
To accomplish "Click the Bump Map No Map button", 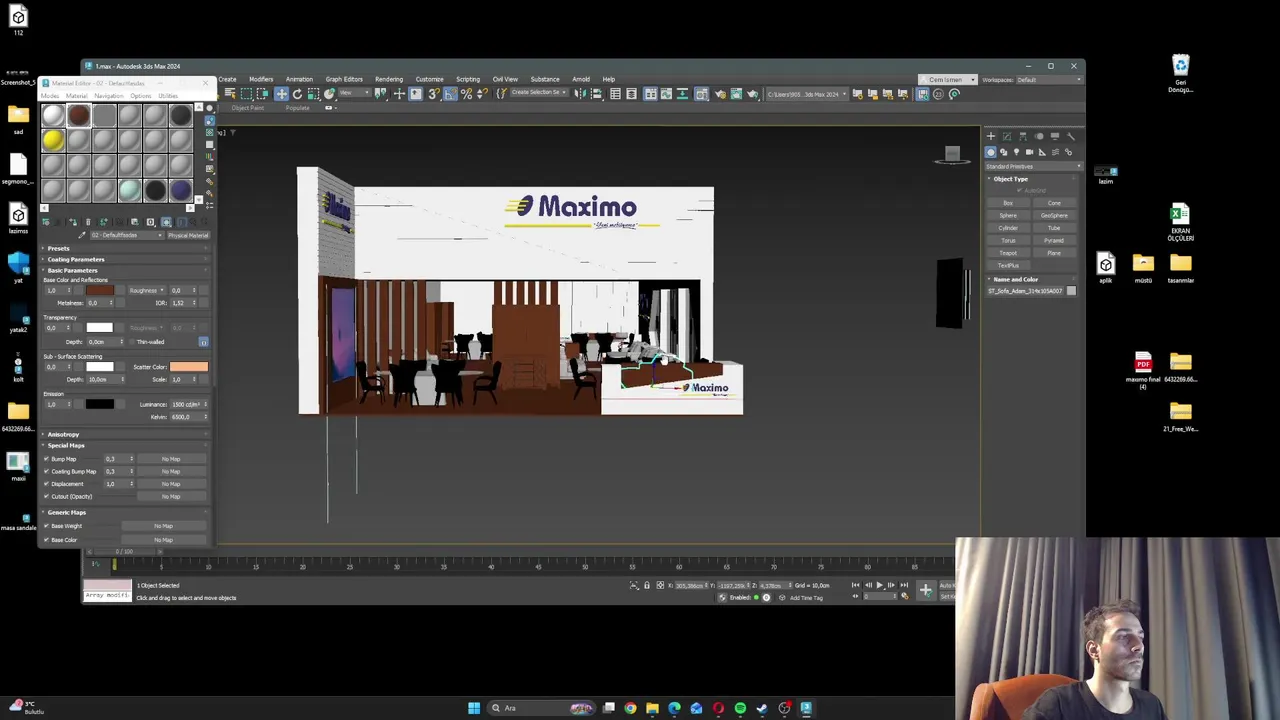I will [171, 459].
